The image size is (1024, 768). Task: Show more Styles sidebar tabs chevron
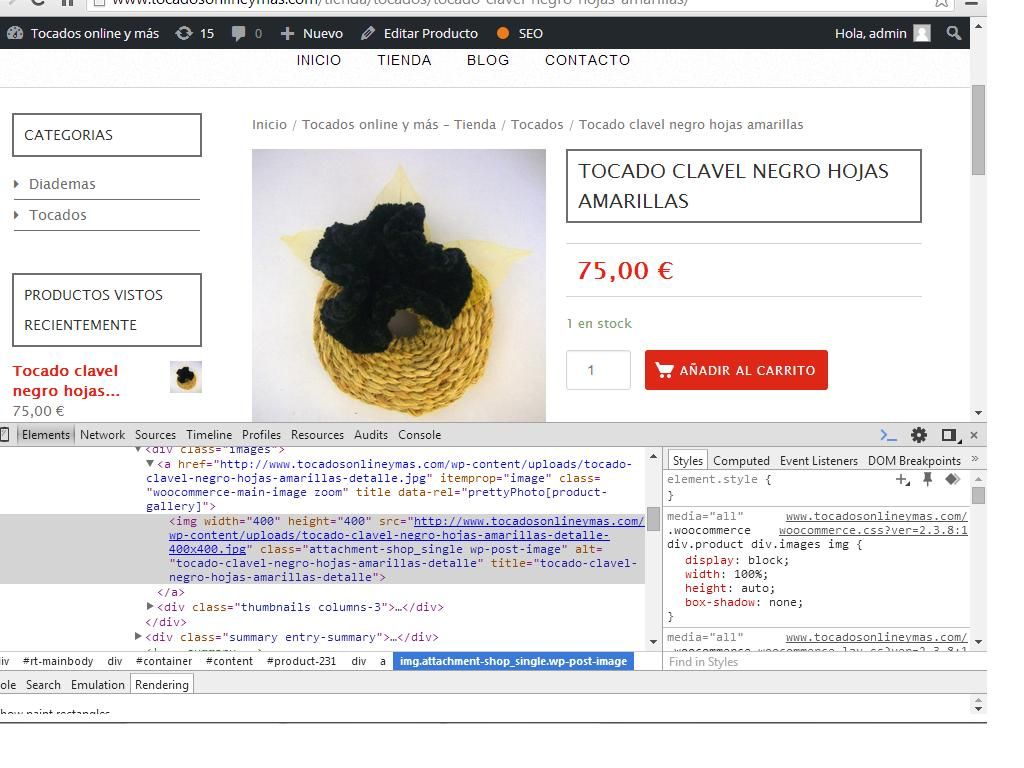[975, 459]
